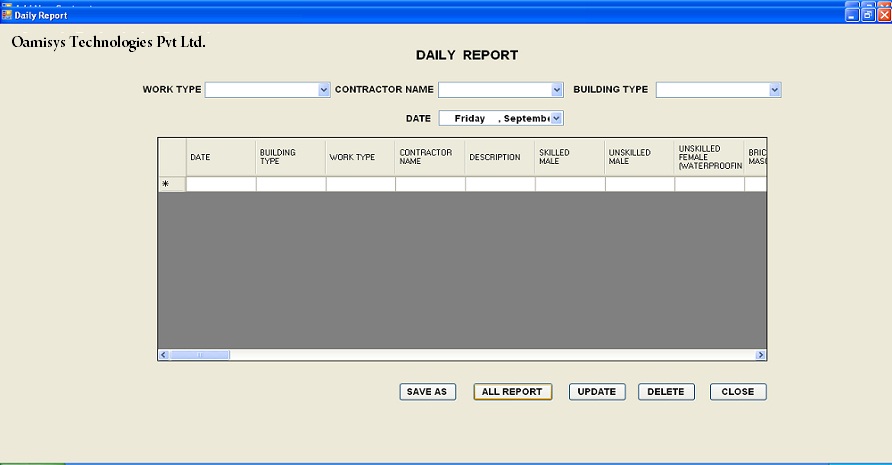Click the empty WORK TYPE cell in new row

click(x=360, y=184)
